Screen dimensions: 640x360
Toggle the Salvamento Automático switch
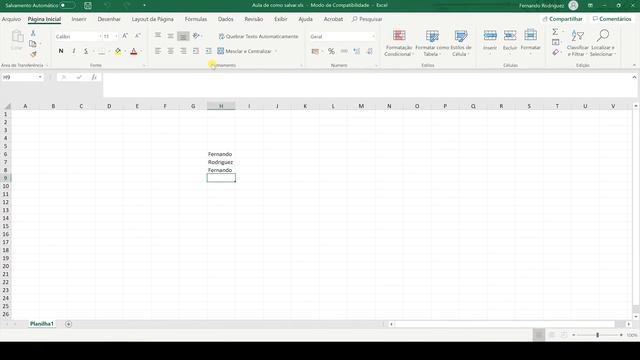tap(67, 5)
